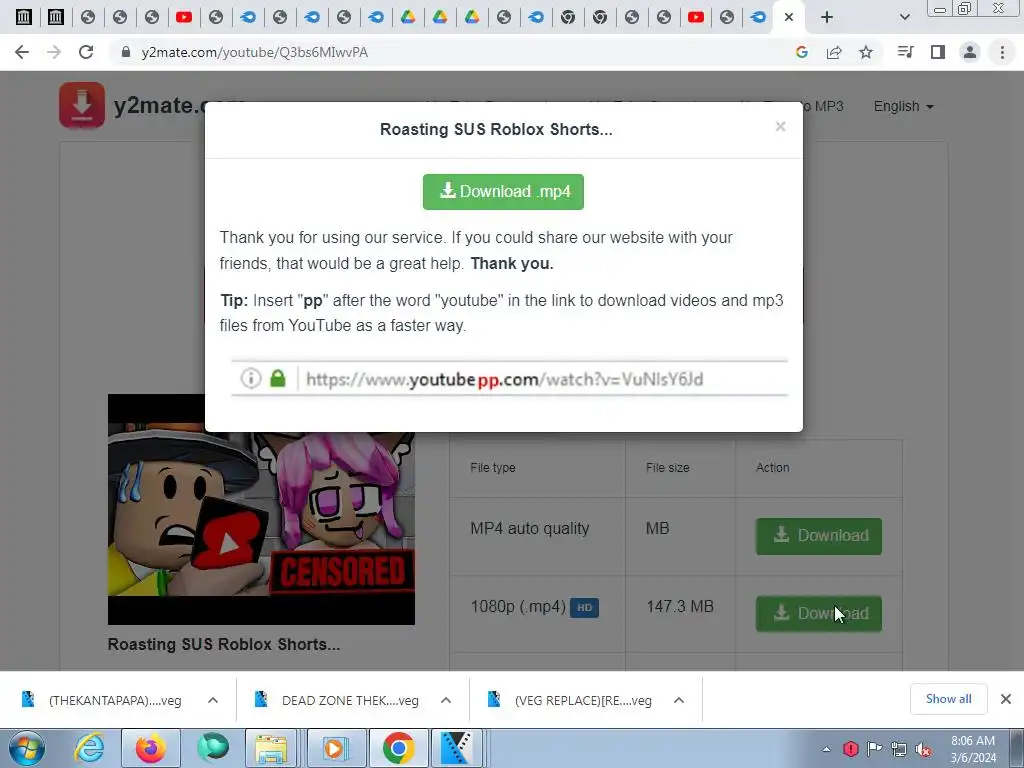This screenshot has height=768, width=1024.
Task: Click Show all downloads
Action: 948,699
